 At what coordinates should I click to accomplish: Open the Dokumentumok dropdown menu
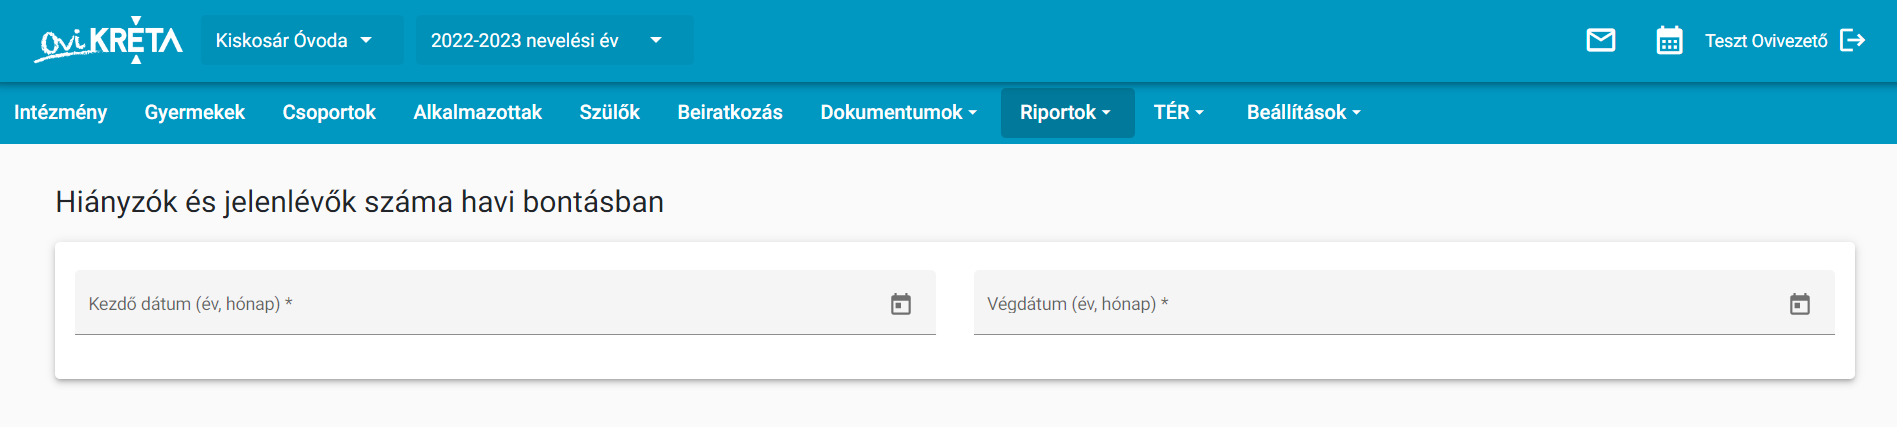(x=898, y=113)
